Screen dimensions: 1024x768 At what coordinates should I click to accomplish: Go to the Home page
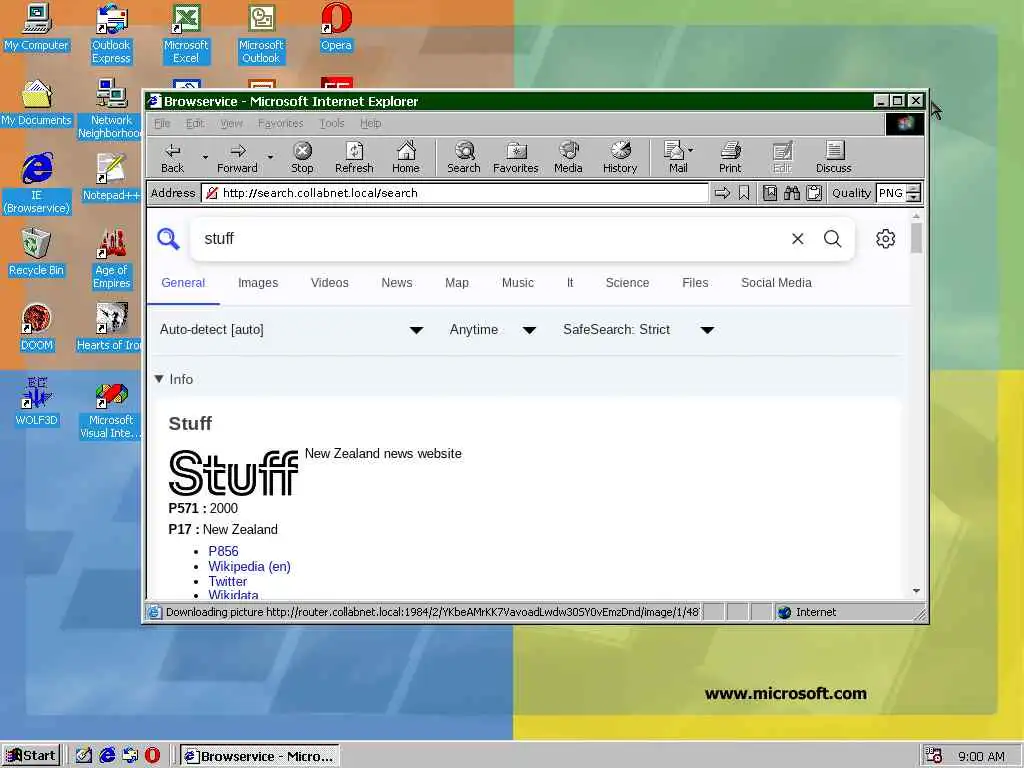click(406, 158)
